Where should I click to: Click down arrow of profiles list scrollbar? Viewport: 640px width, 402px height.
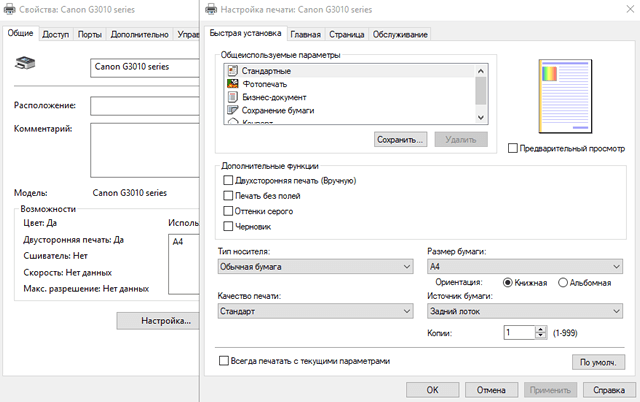pos(481,118)
